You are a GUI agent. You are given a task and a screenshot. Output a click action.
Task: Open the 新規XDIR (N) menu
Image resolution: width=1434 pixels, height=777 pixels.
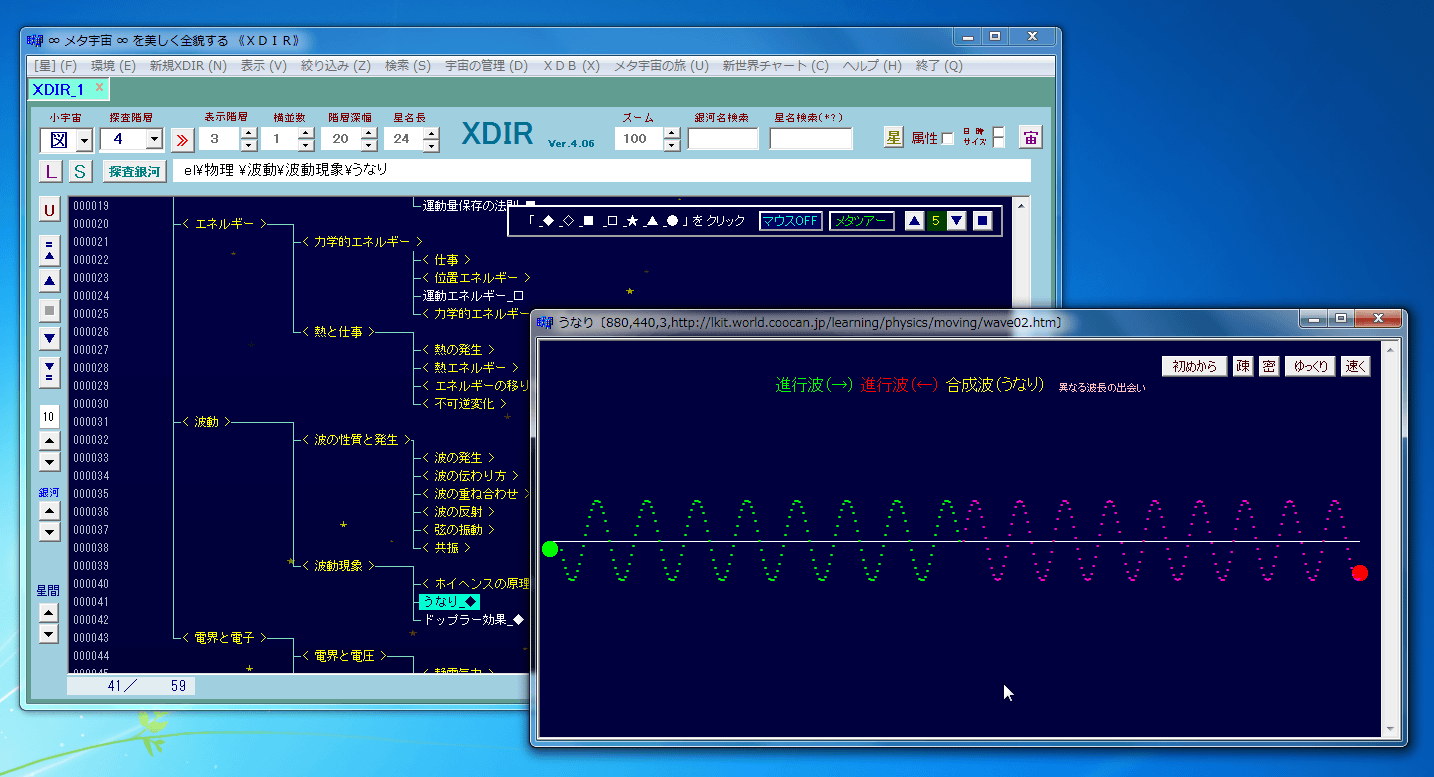click(189, 66)
